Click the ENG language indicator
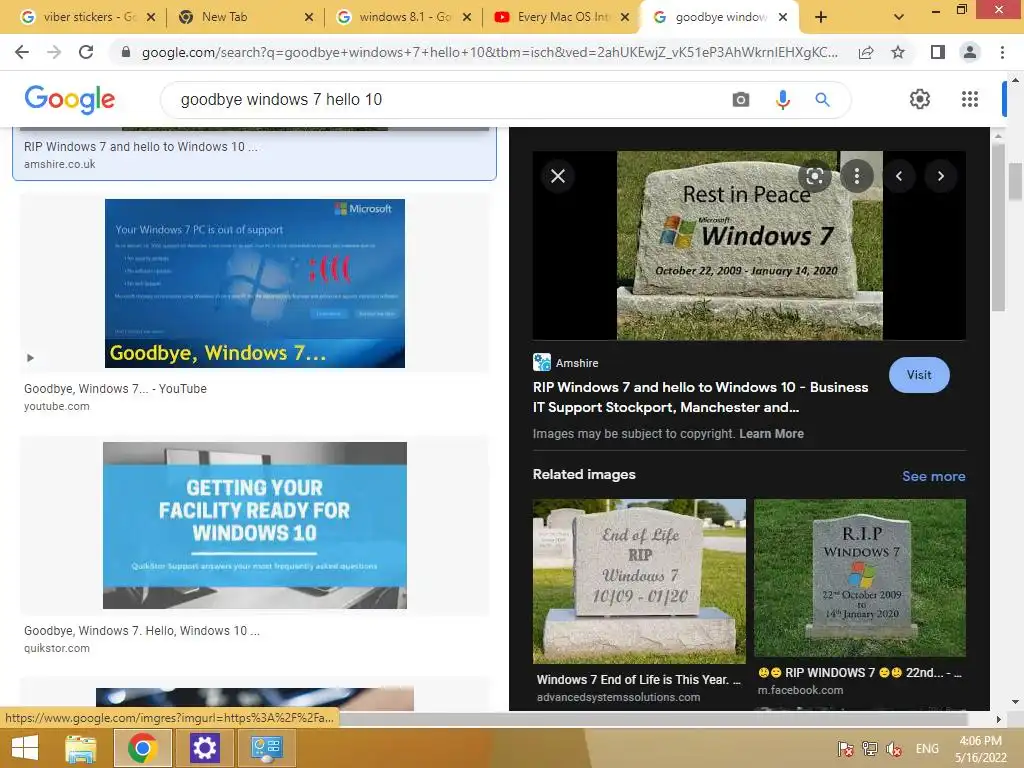 [x=927, y=748]
